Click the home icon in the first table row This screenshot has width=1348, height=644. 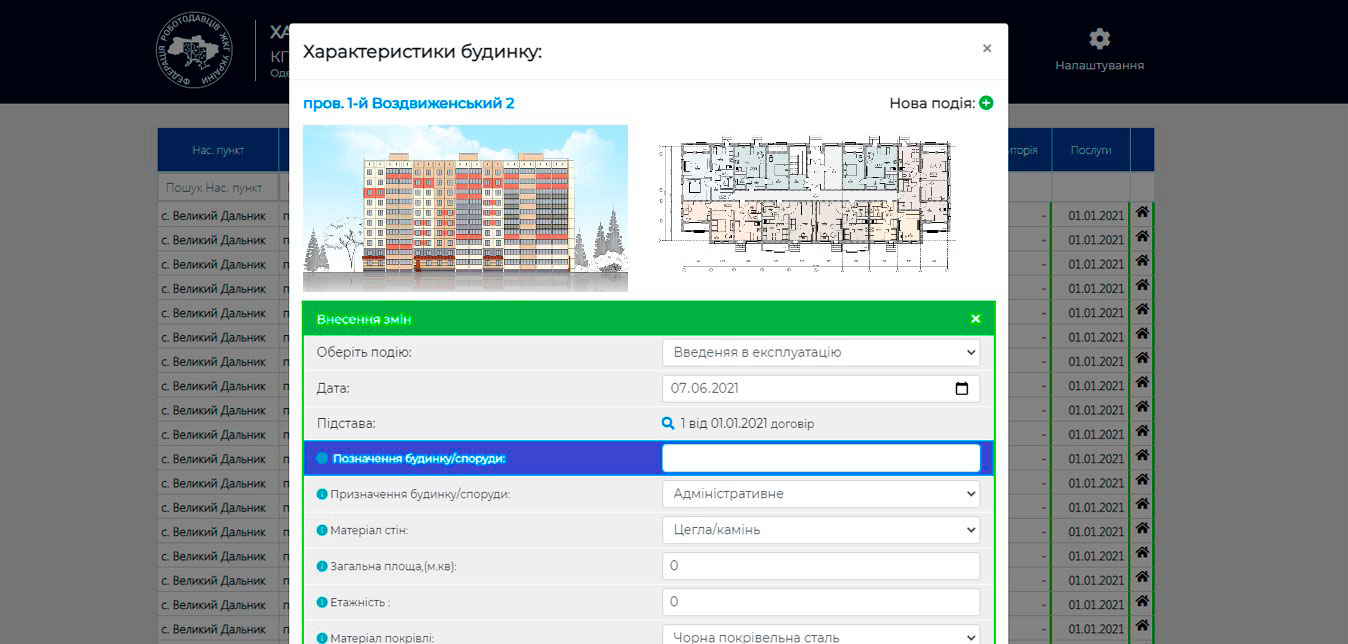pyautogui.click(x=1141, y=214)
